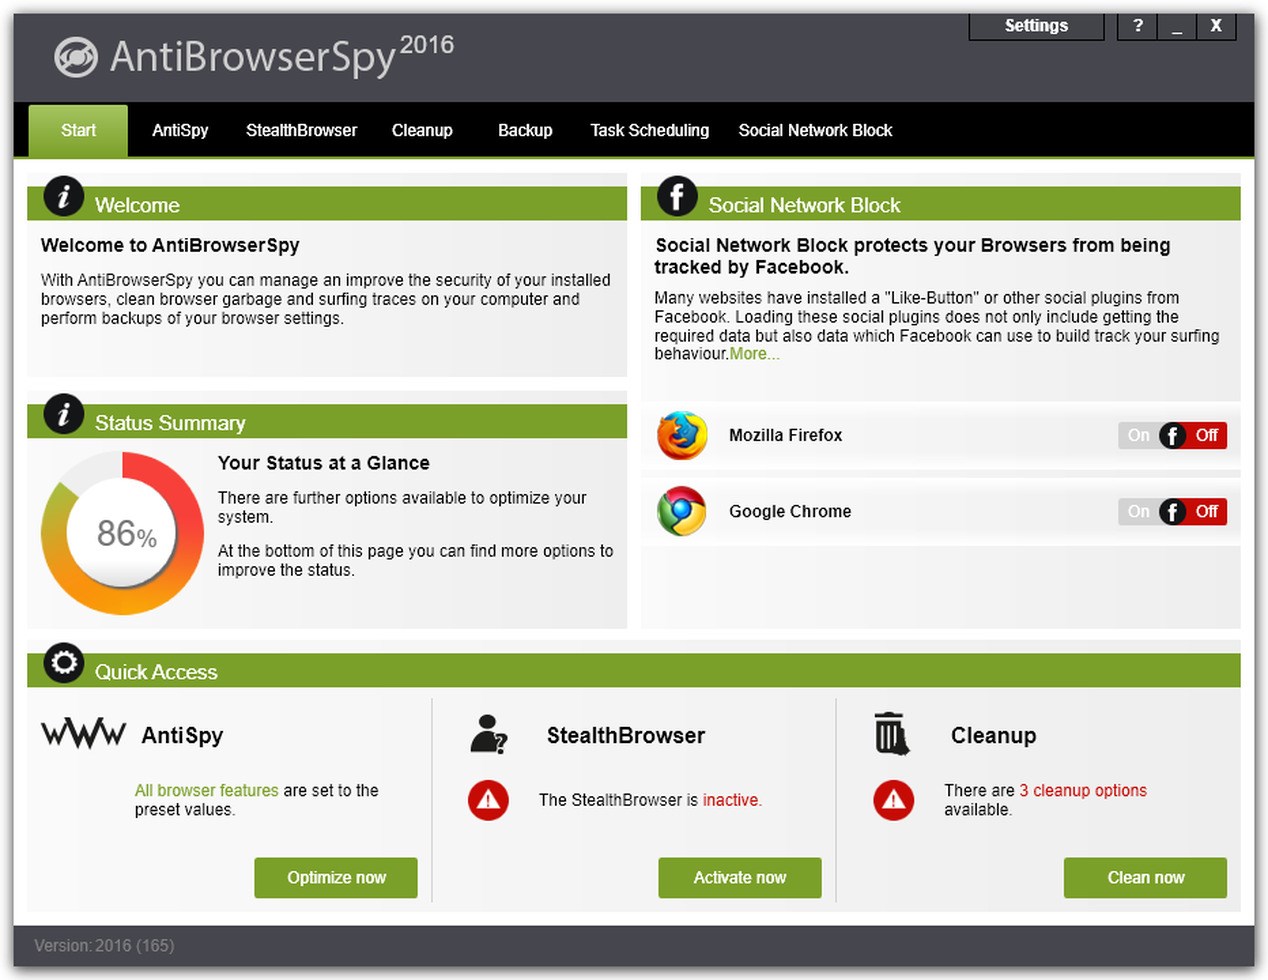Open the Cleanup tab

point(422,130)
